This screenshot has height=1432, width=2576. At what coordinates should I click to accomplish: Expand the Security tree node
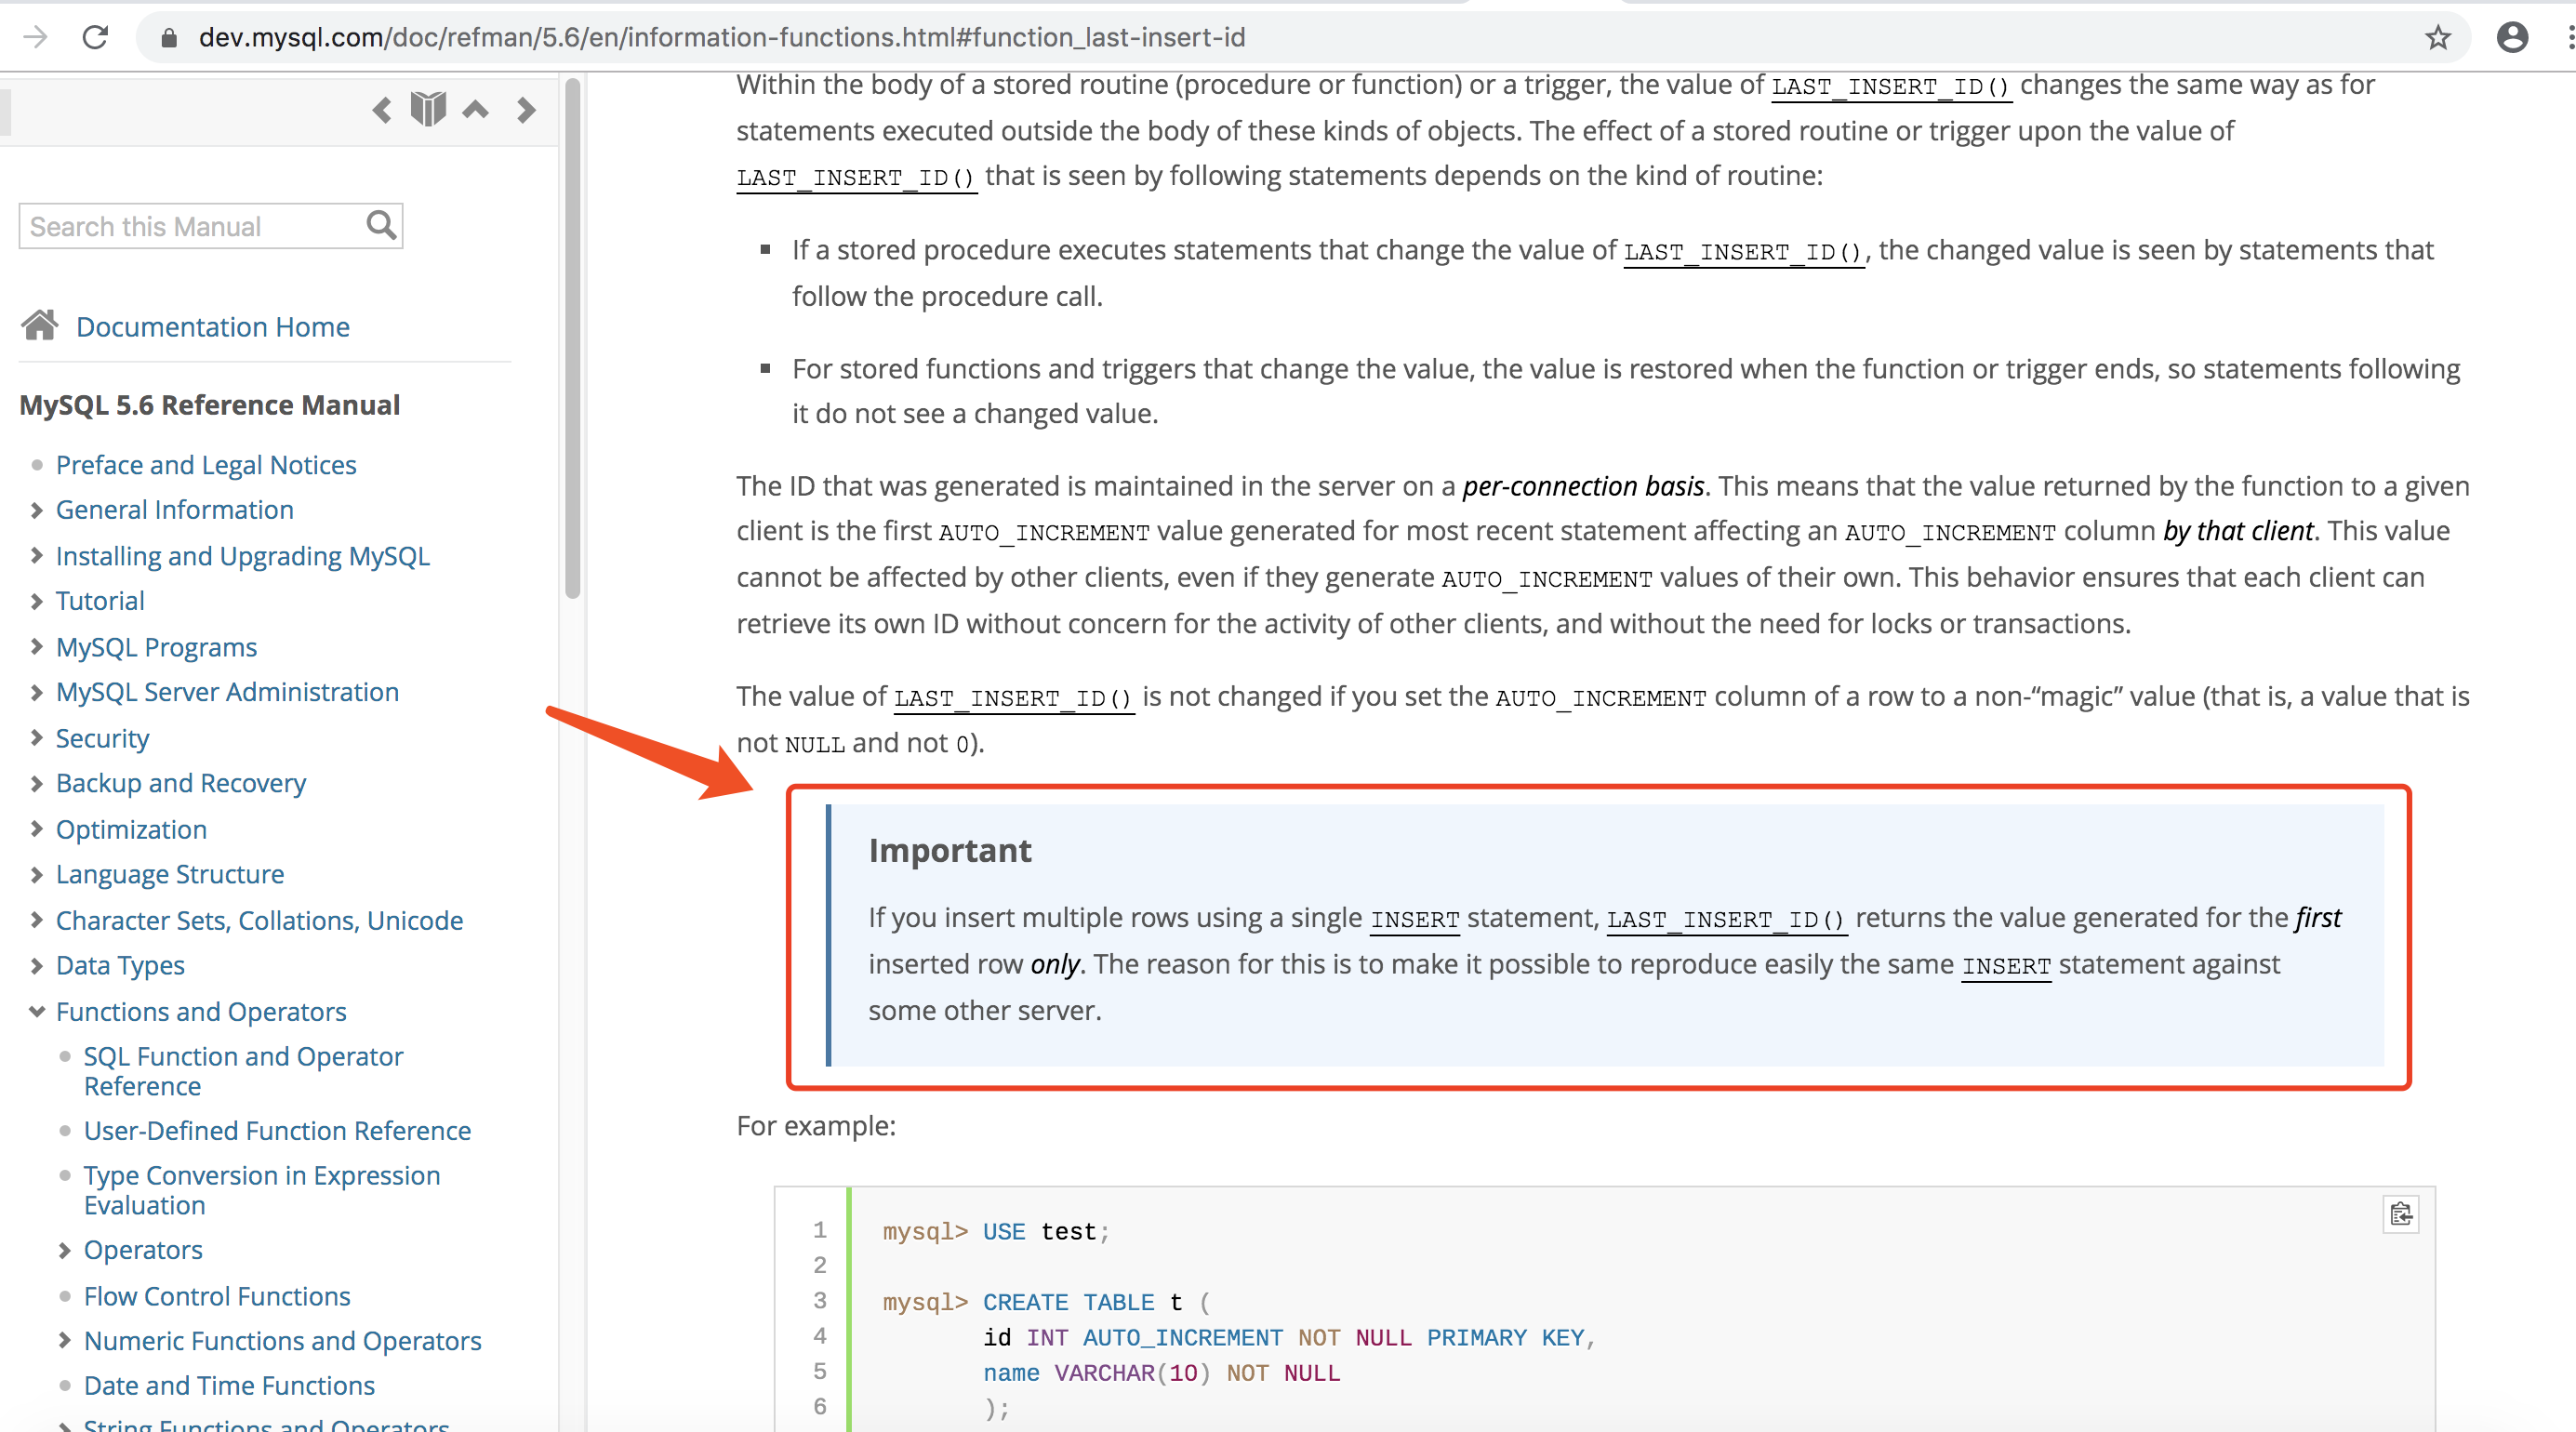pos(37,738)
